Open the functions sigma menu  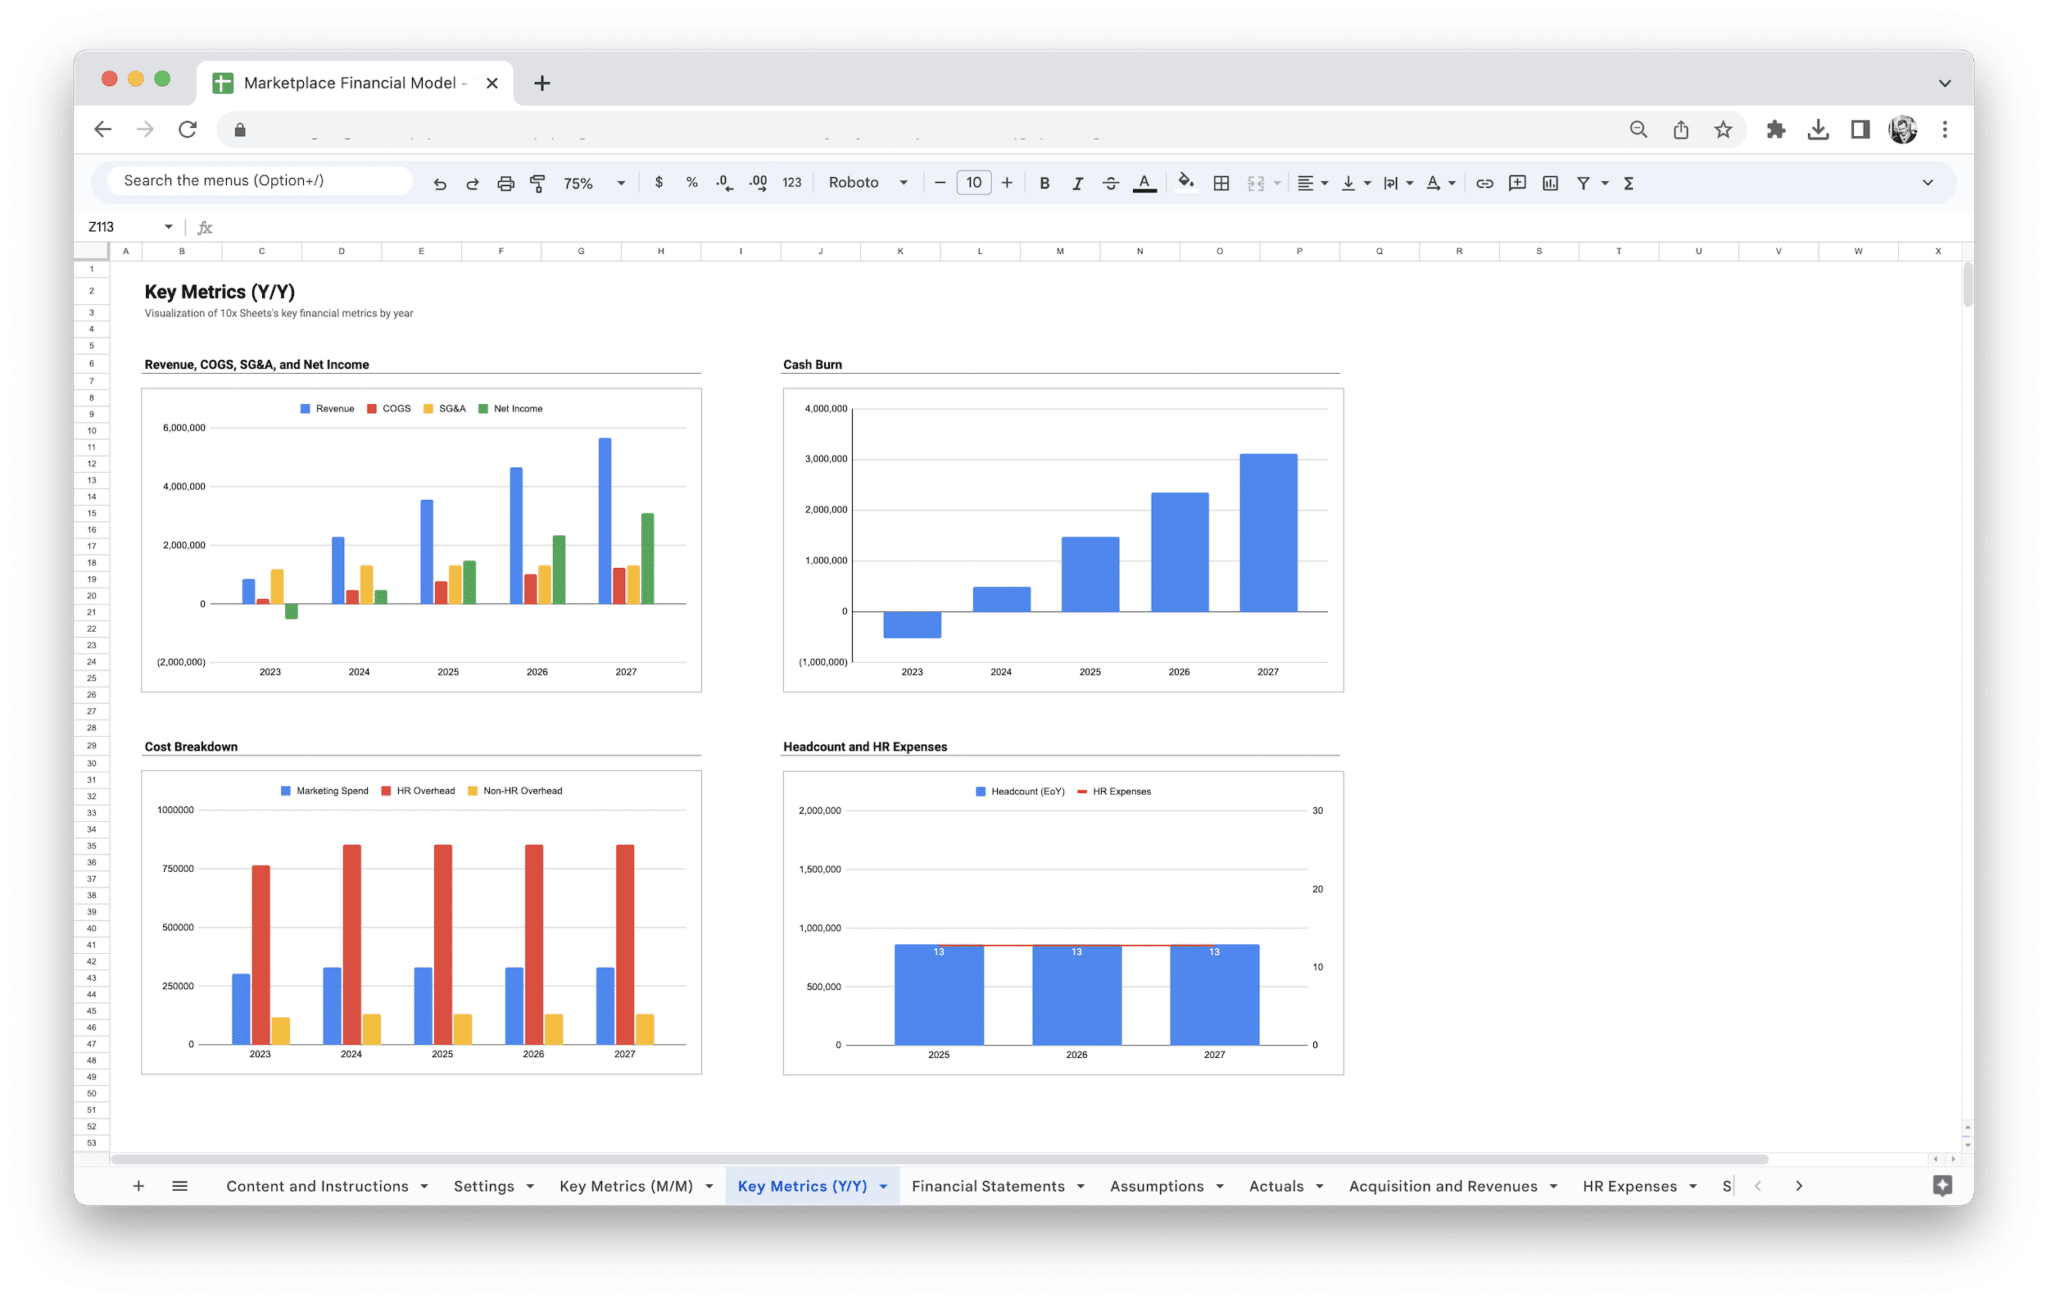[x=1629, y=182]
